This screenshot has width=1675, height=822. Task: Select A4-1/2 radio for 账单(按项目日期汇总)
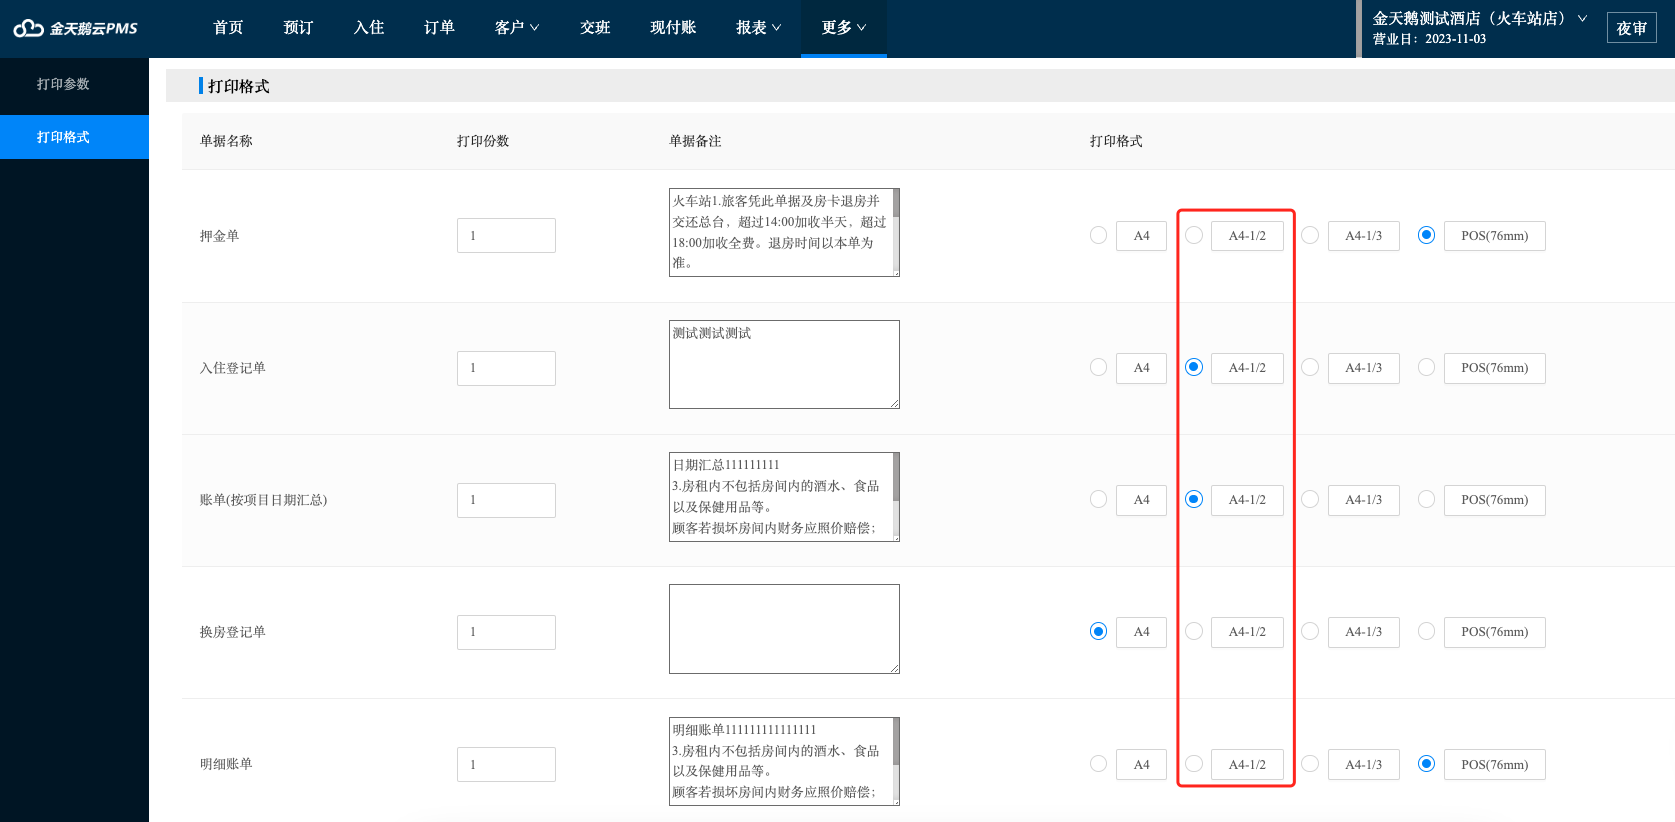click(1194, 499)
